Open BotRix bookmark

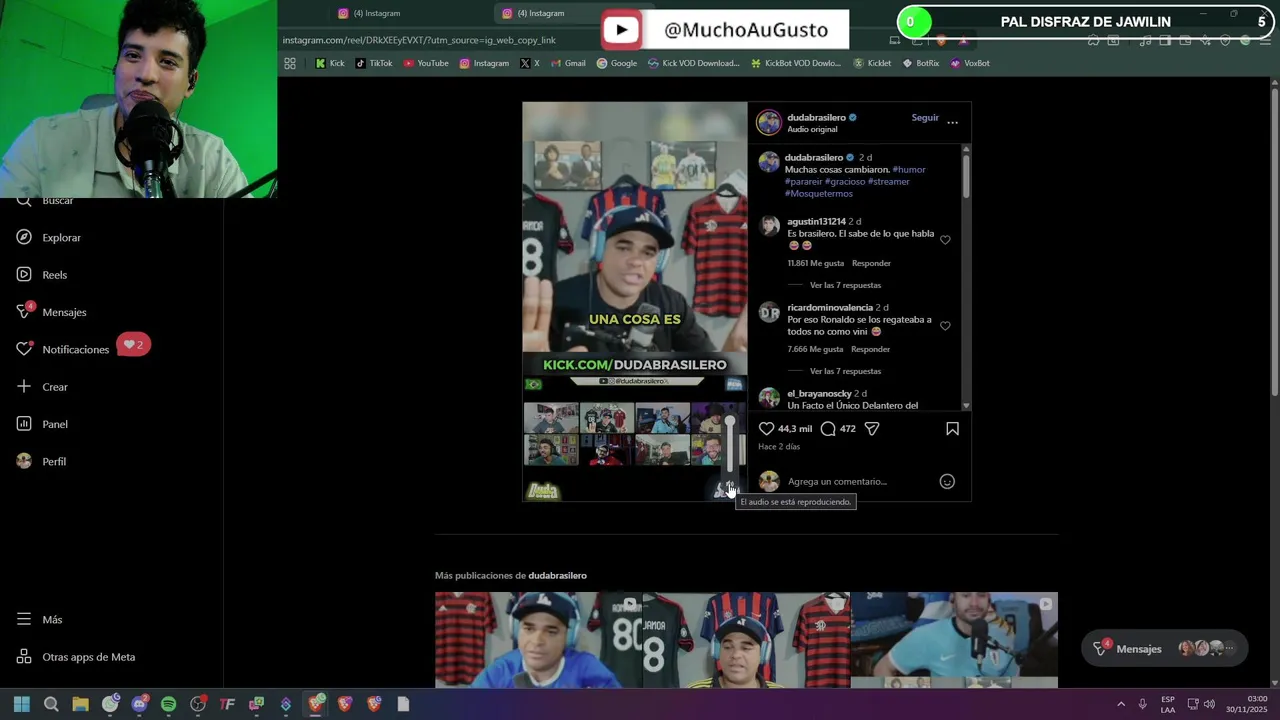[x=921, y=63]
